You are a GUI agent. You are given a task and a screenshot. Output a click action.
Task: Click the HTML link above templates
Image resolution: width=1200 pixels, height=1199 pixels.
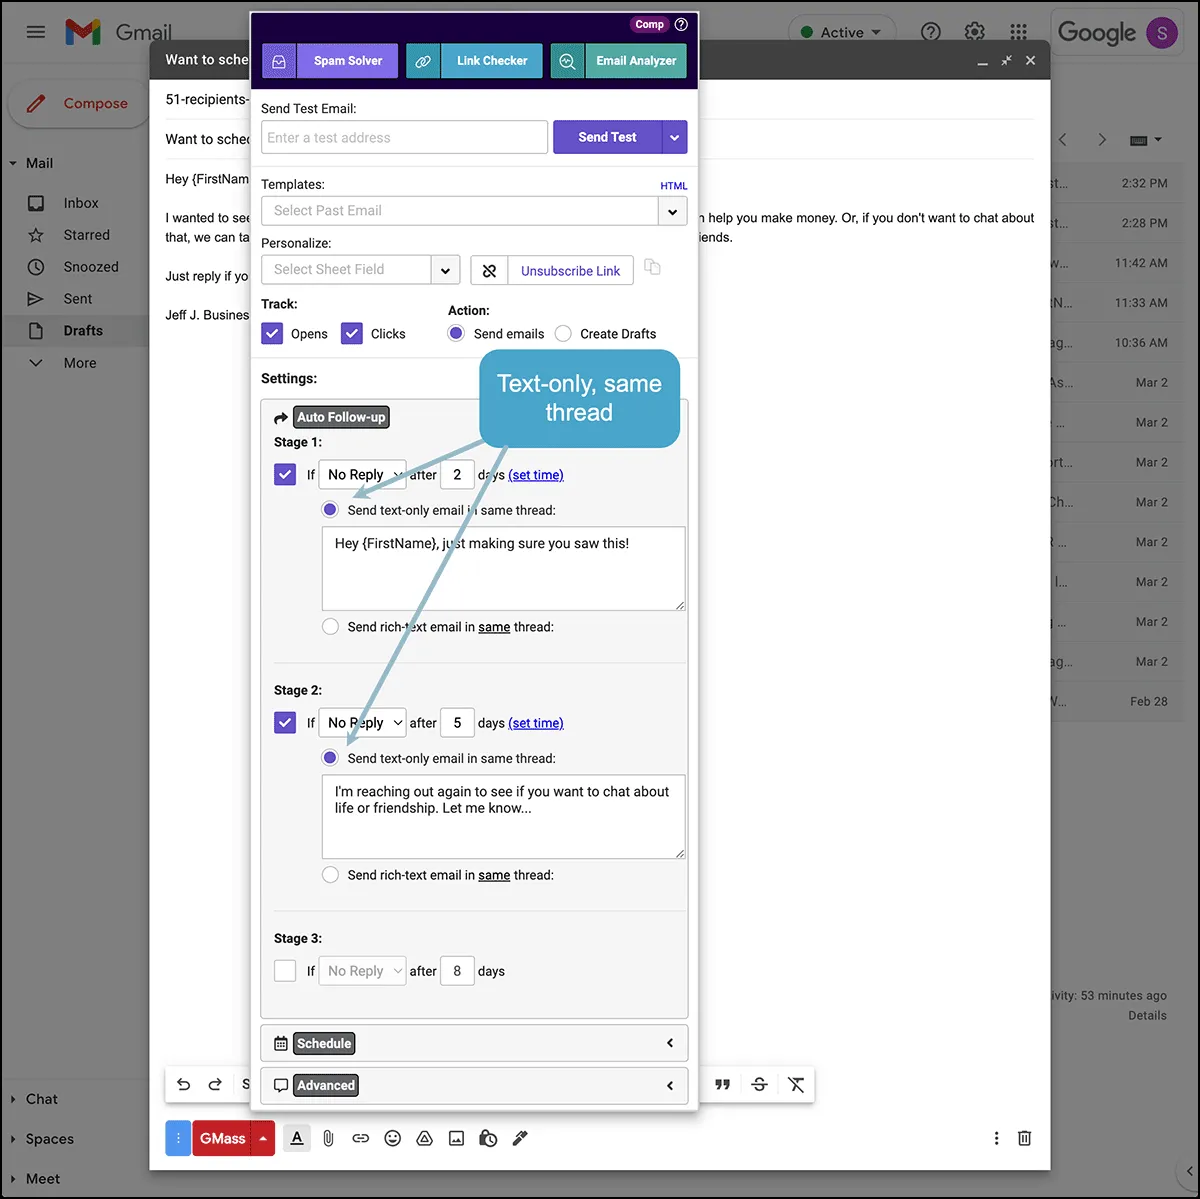click(x=673, y=186)
